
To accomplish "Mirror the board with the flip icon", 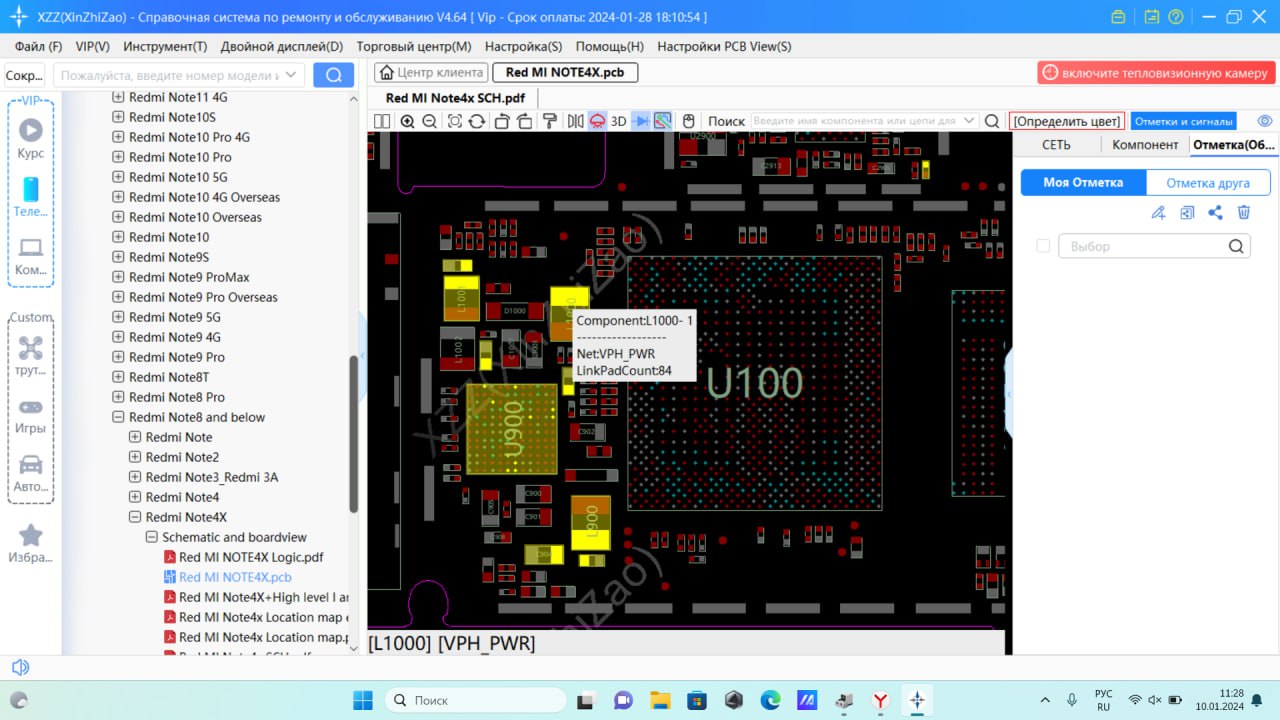I will click(575, 121).
